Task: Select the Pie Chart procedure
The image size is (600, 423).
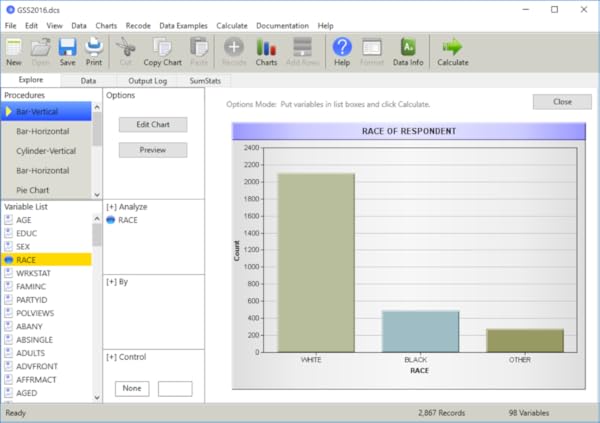Action: click(x=46, y=190)
